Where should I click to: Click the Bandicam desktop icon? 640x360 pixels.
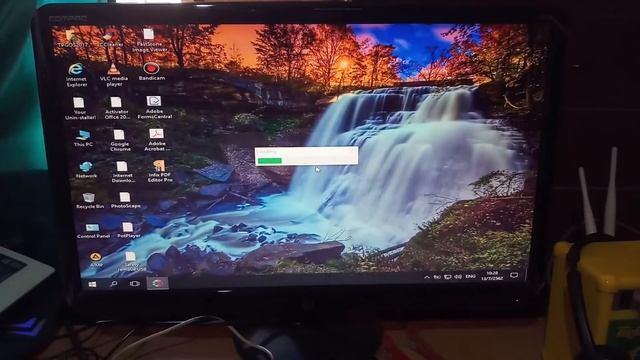pos(151,71)
